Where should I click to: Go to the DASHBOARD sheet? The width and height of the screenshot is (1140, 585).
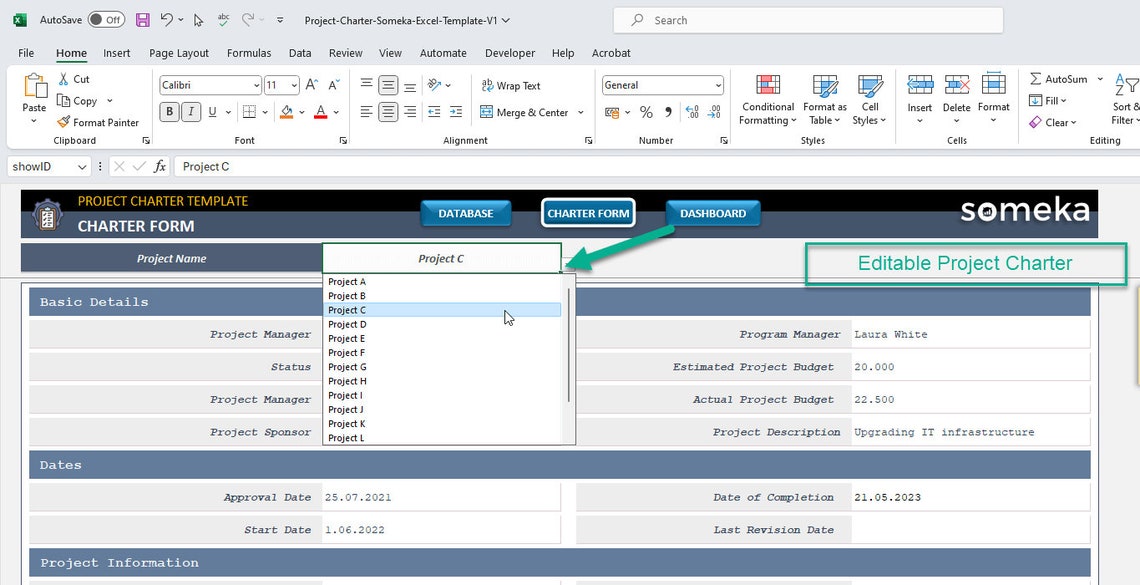click(x=712, y=212)
